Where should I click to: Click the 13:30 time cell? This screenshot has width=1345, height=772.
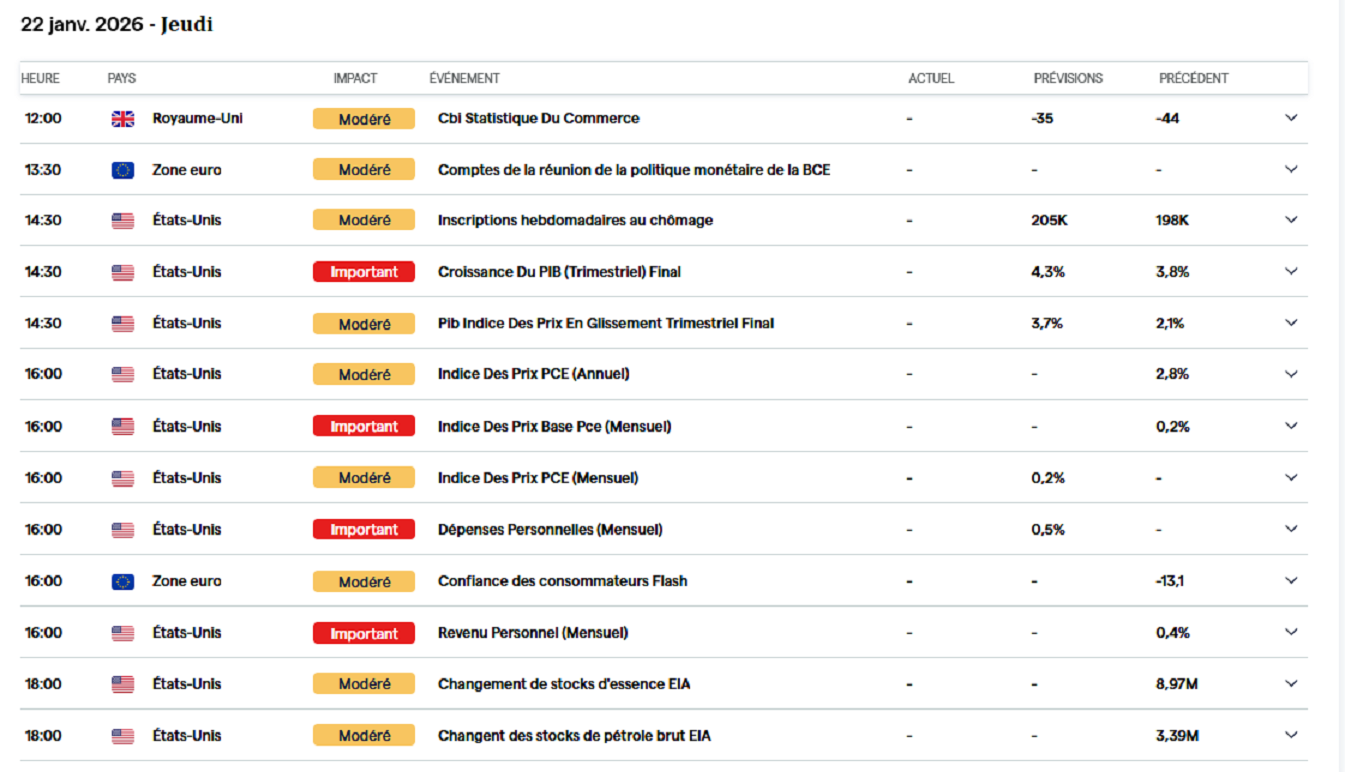(x=43, y=170)
